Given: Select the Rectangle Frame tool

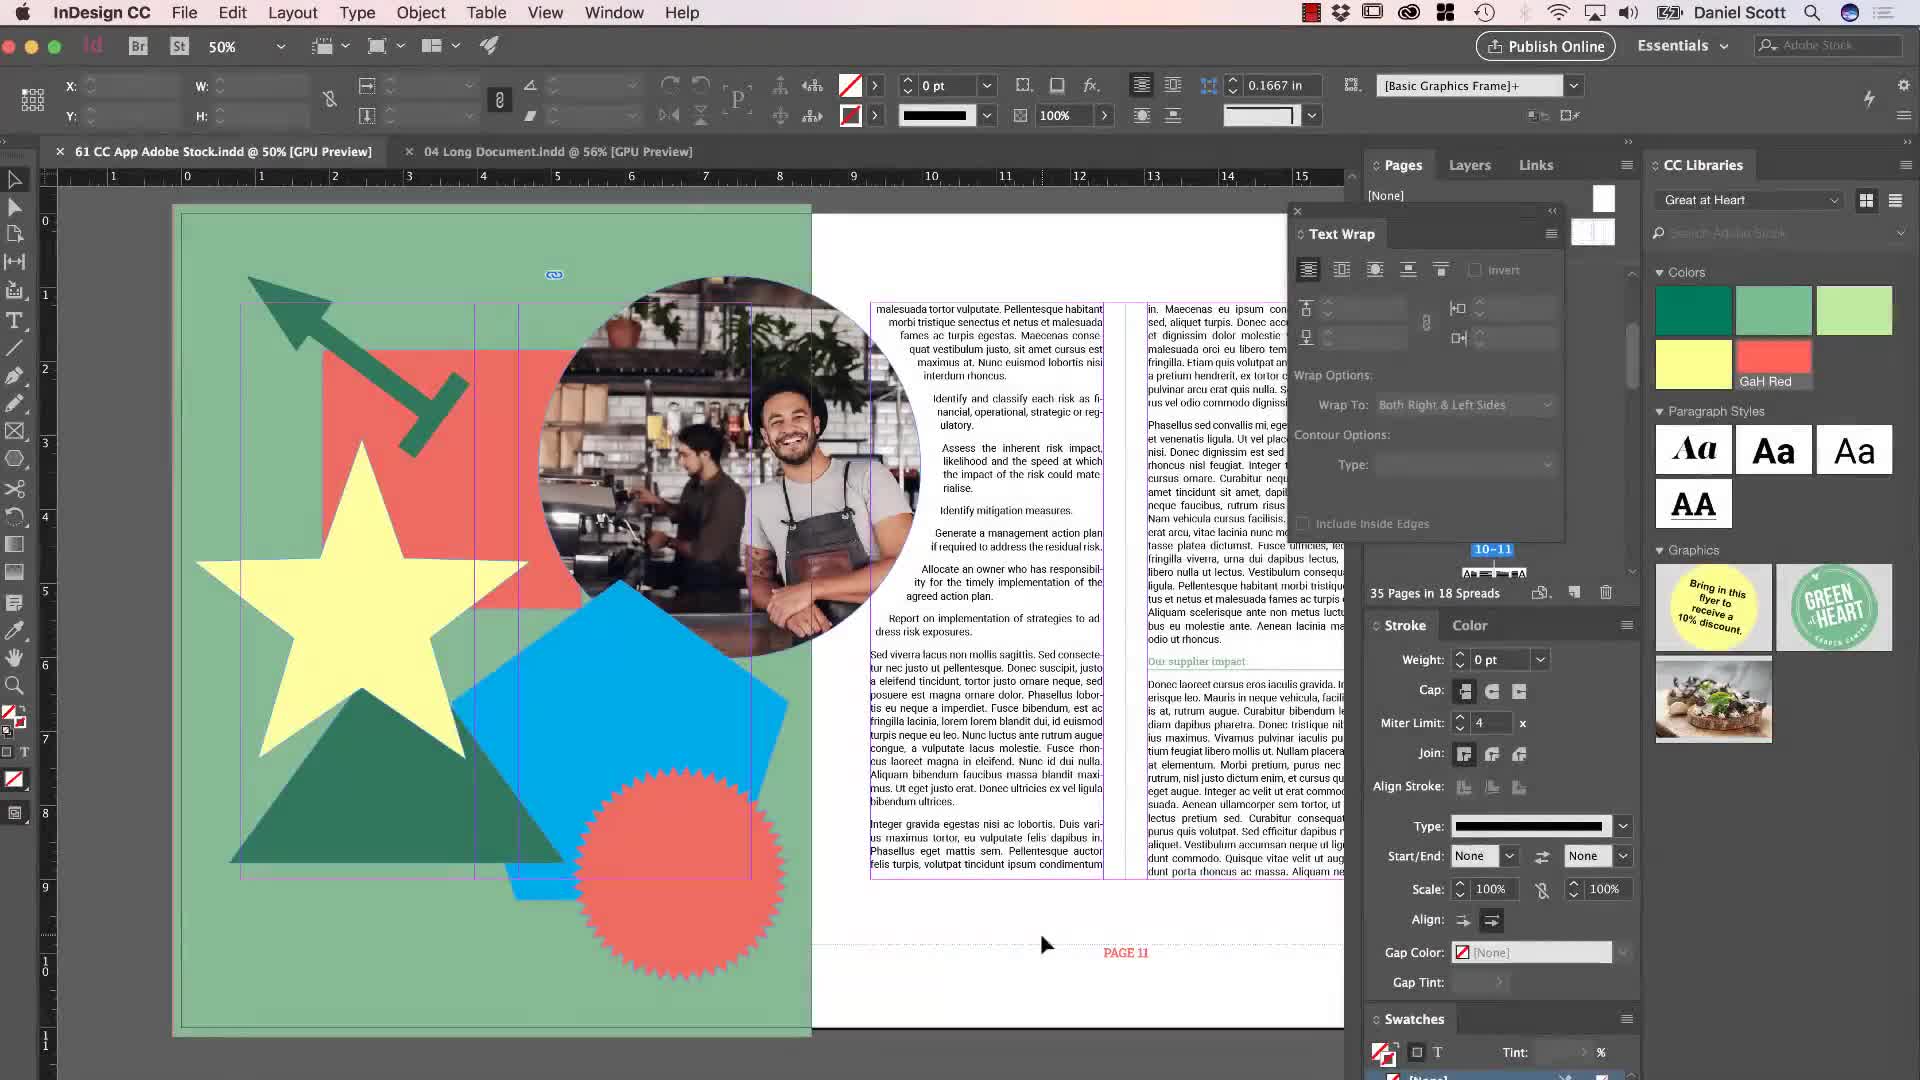Looking at the screenshot, I should coord(15,431).
